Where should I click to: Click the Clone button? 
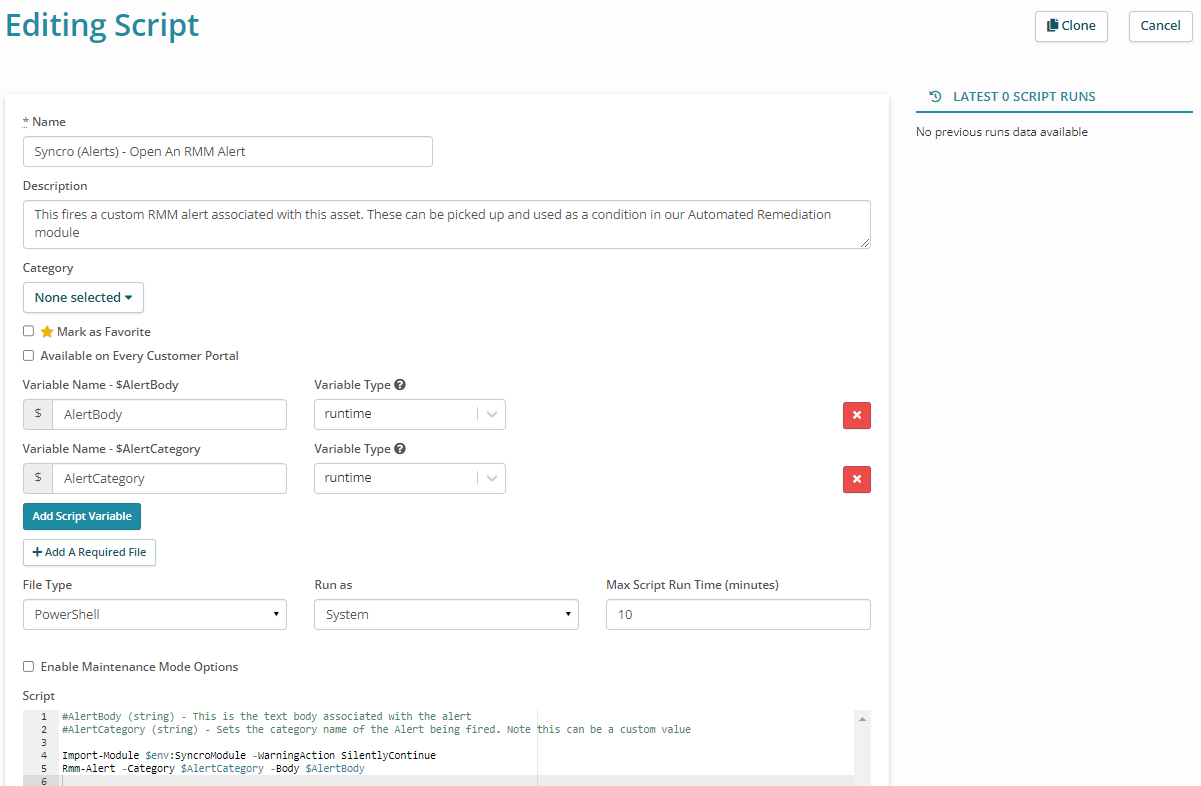click(1070, 26)
